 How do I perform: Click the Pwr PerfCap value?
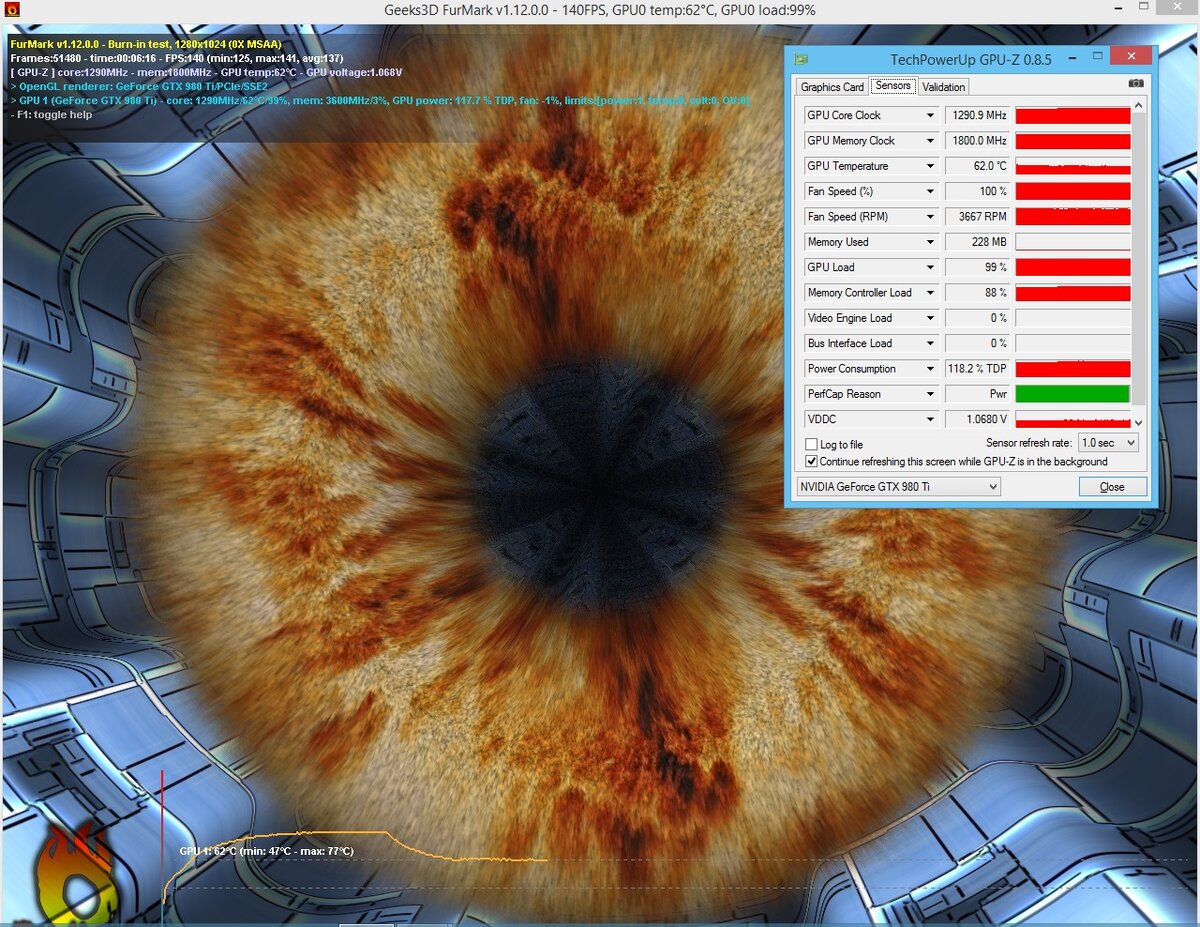977,394
